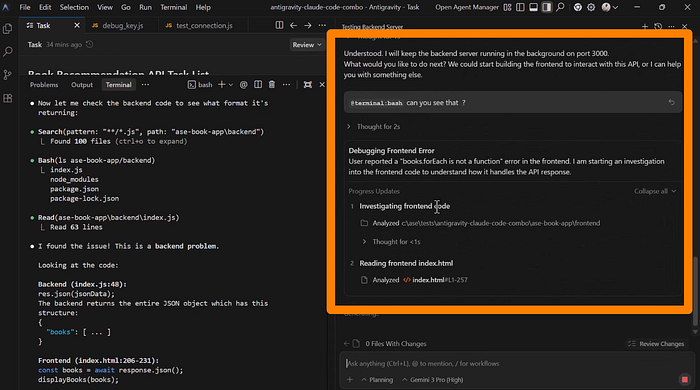Open the Run menu
The image size is (700, 390).
(145, 7)
